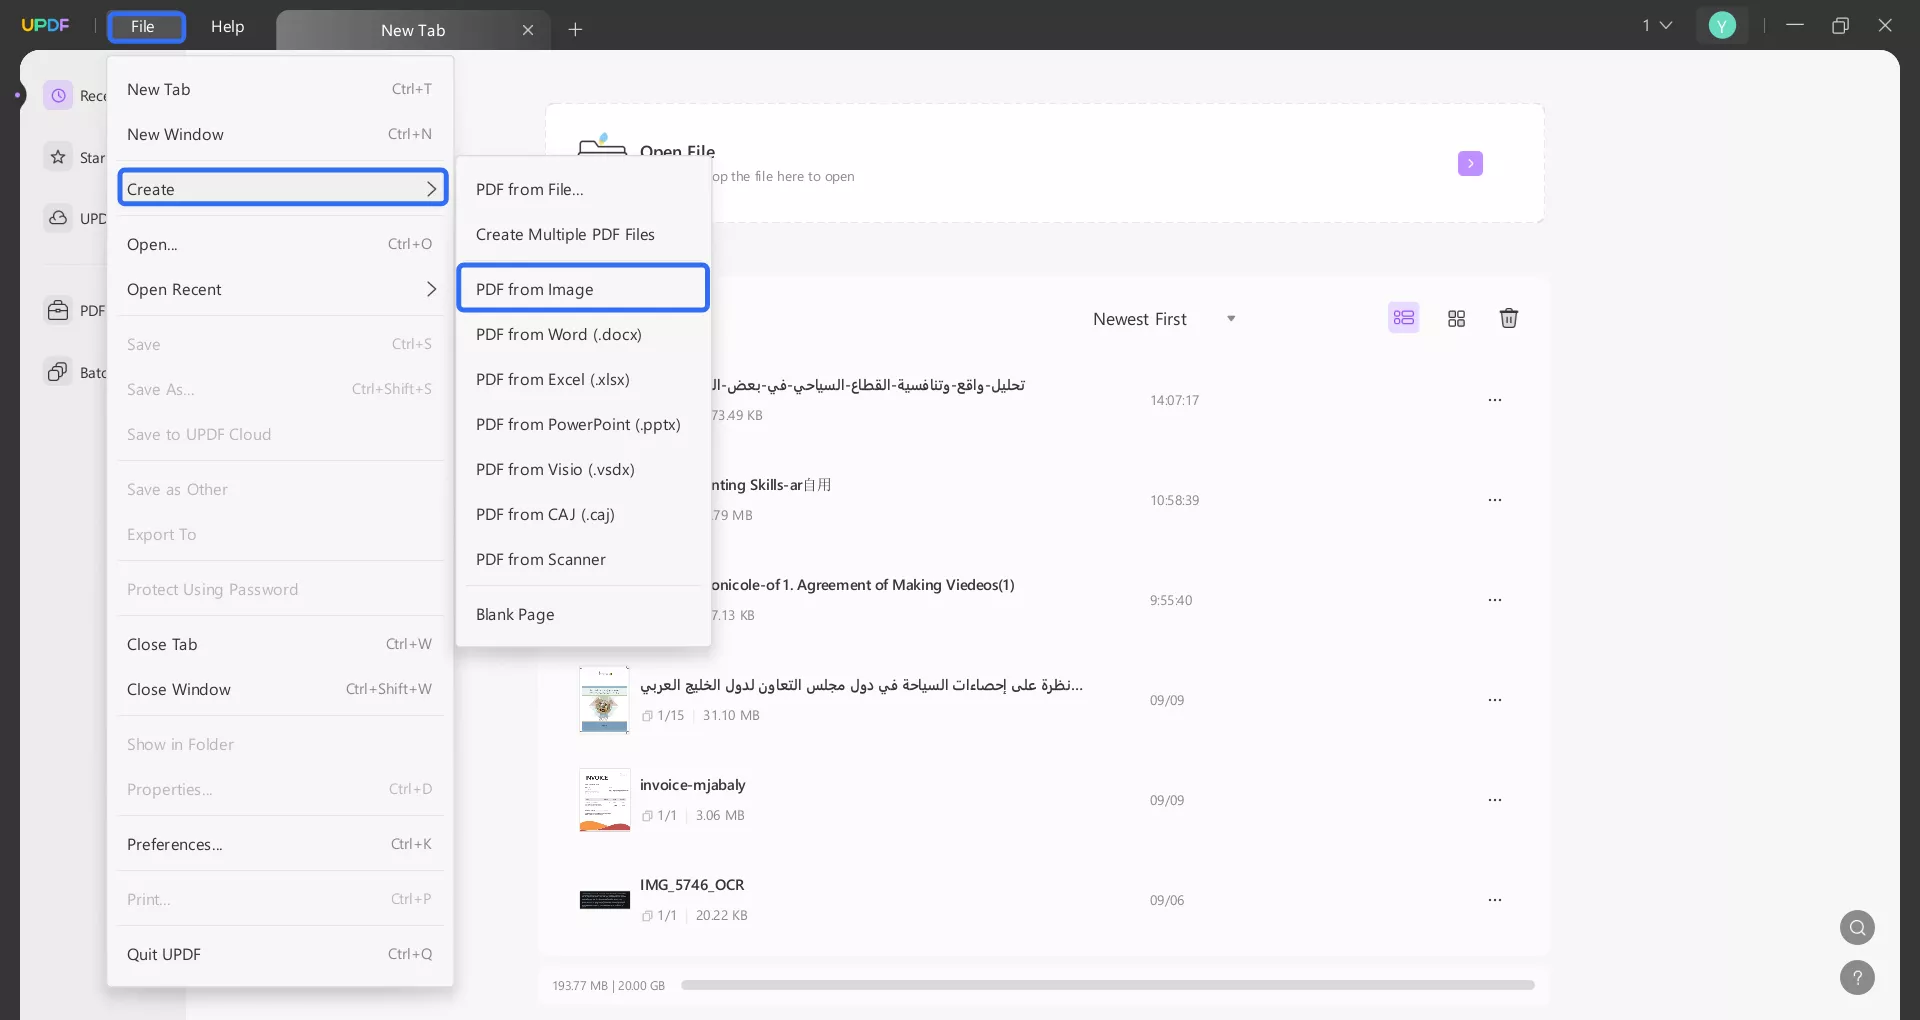Open the help question mark button
1920x1020 pixels.
coord(1857,977)
